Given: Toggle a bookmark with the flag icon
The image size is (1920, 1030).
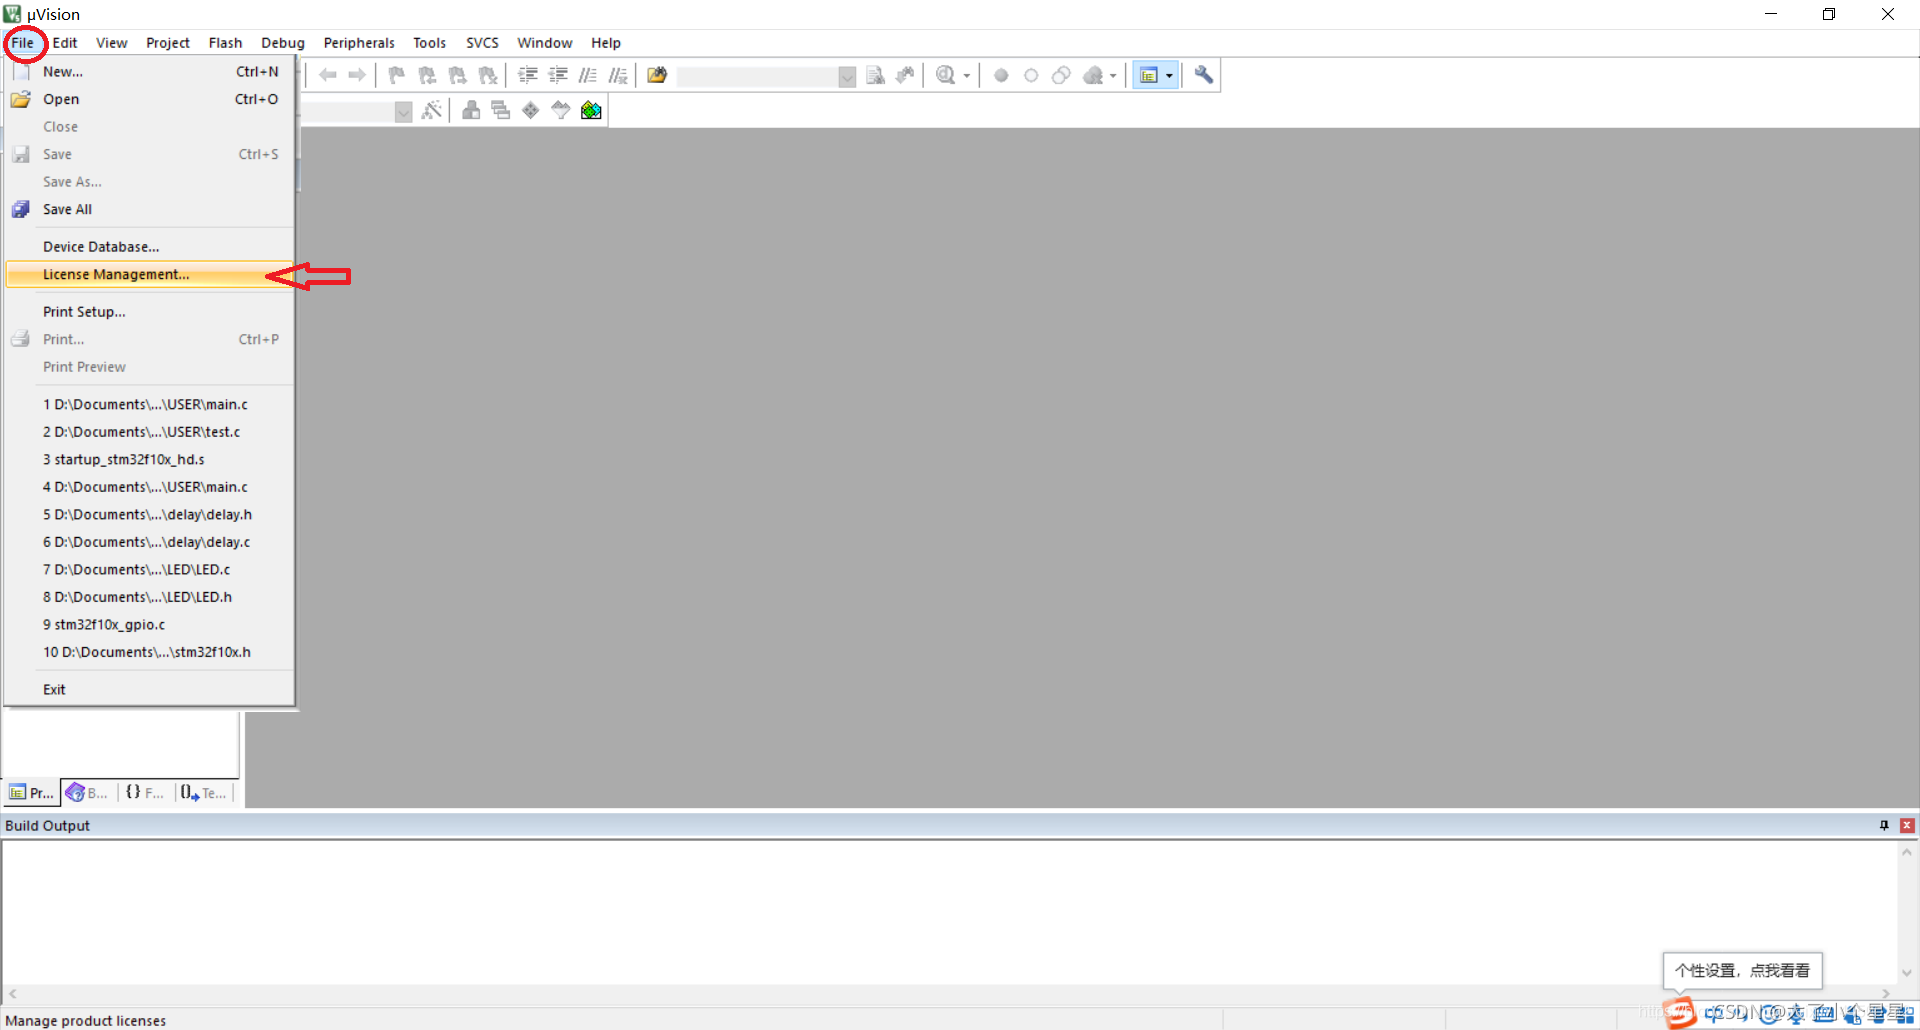Looking at the screenshot, I should (x=397, y=75).
